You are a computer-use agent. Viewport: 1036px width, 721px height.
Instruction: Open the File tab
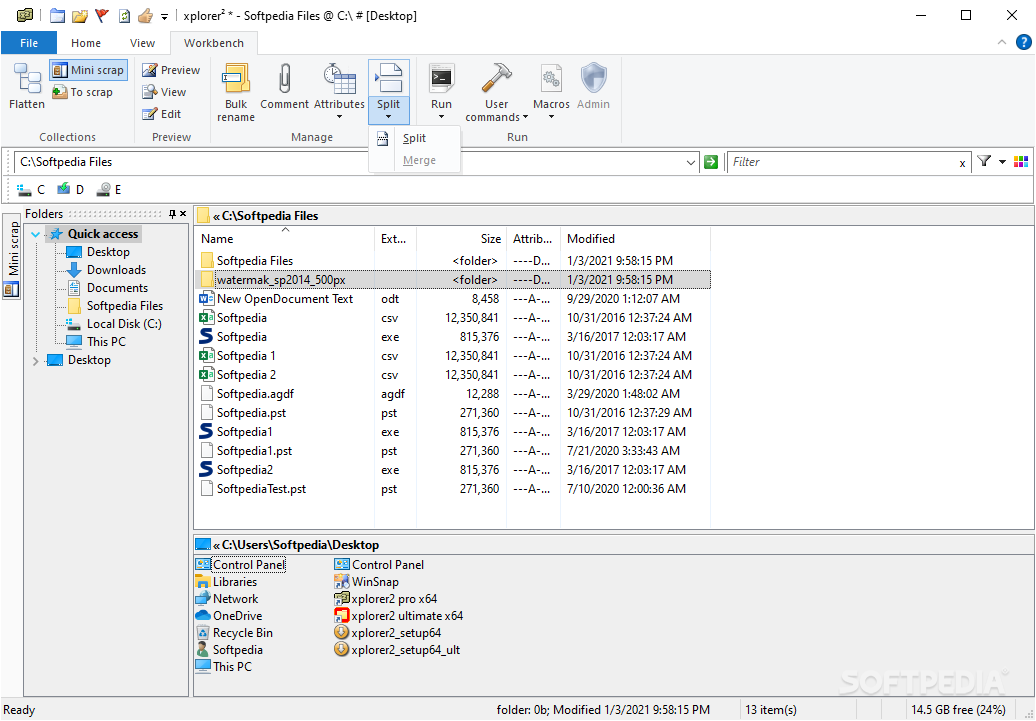(x=29, y=43)
